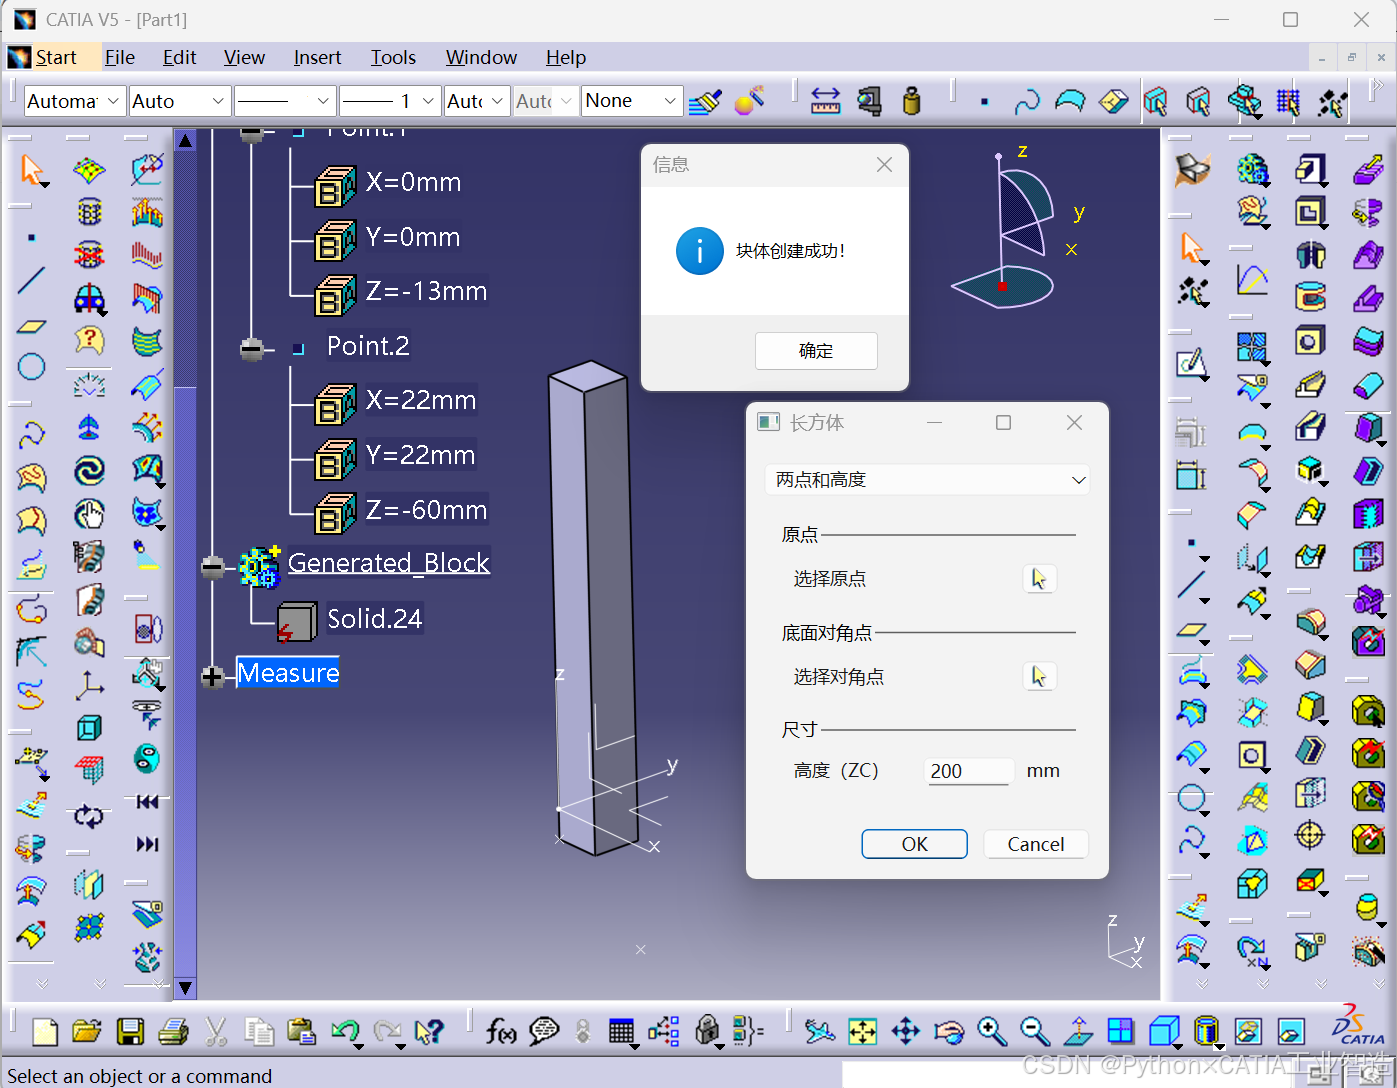The width and height of the screenshot is (1397, 1088).
Task: Select the Solid.24 tree item
Action: pyautogui.click(x=375, y=619)
